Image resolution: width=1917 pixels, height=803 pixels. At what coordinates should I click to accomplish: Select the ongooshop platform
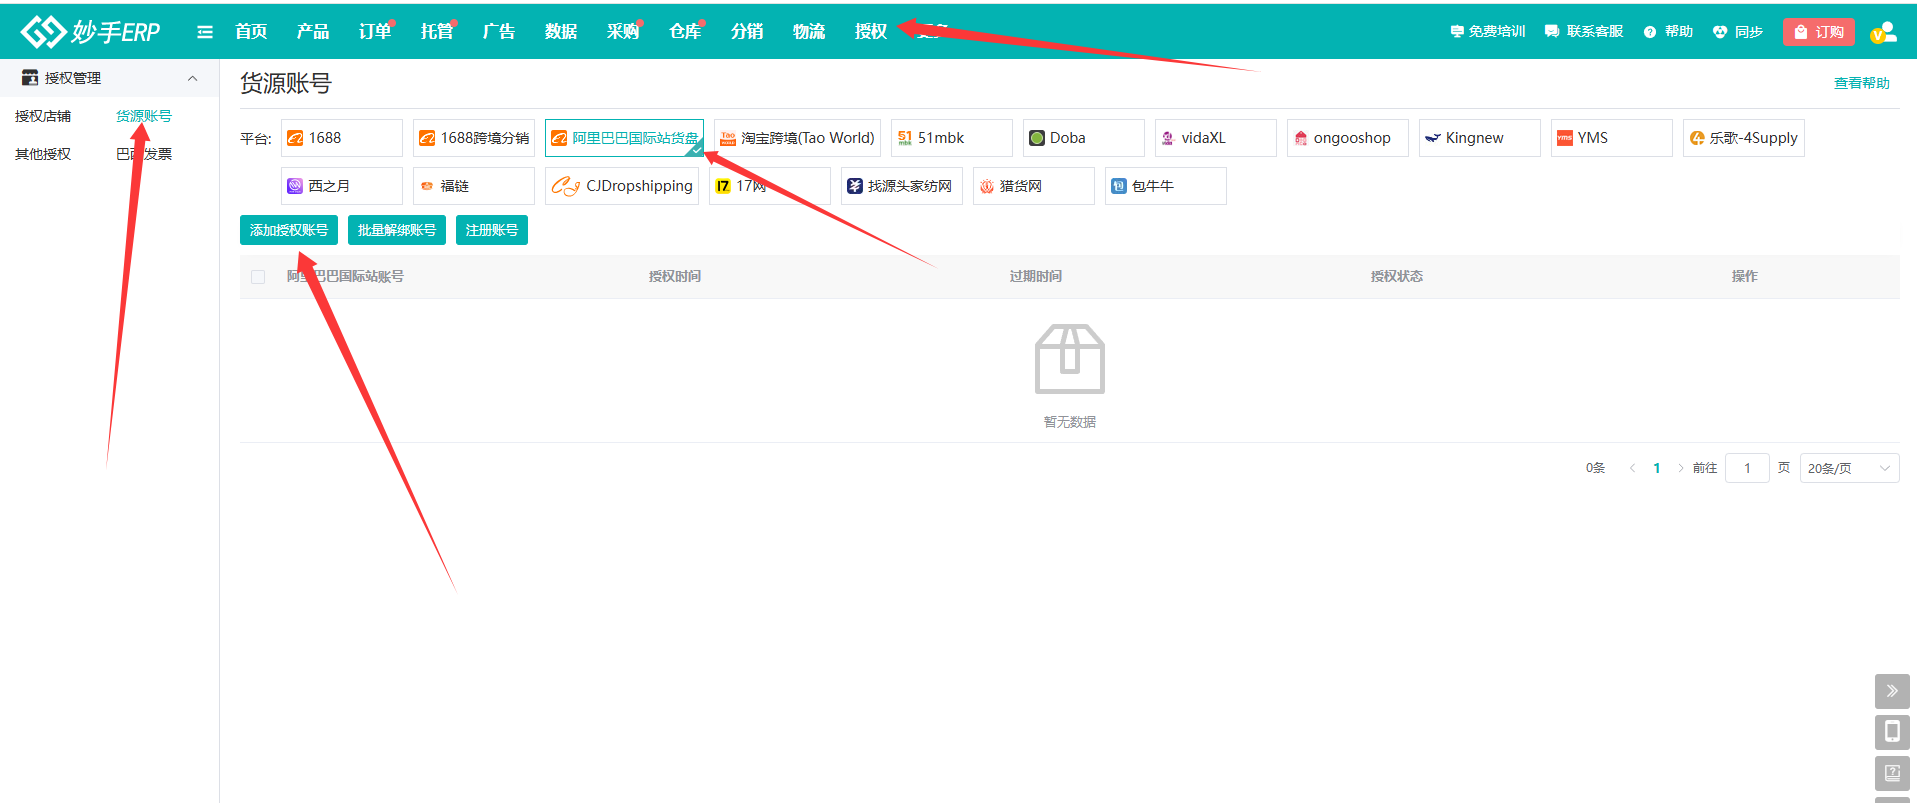point(1348,138)
